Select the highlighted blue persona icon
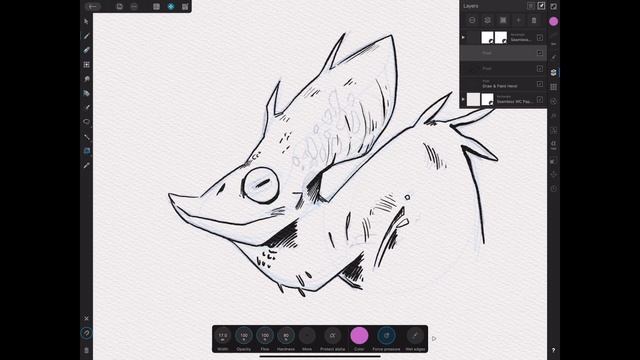The image size is (640, 360). click(x=171, y=7)
